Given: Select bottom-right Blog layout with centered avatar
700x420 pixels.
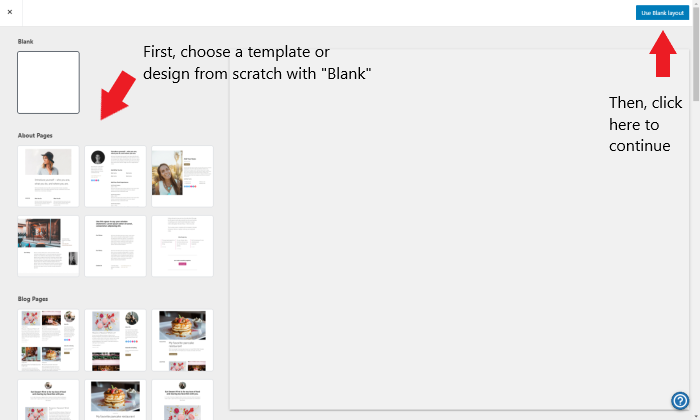Looking at the screenshot, I should pyautogui.click(x=182, y=400).
